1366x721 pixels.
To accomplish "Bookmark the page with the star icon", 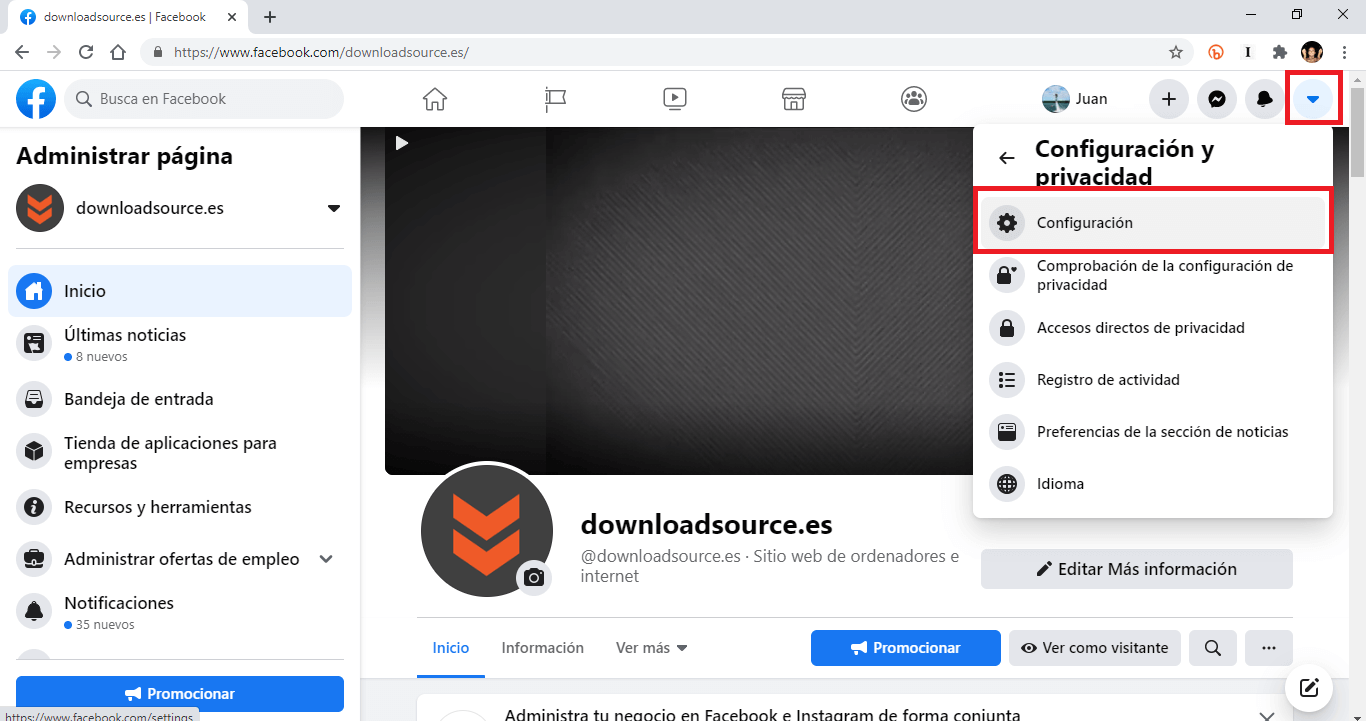I will [1176, 52].
